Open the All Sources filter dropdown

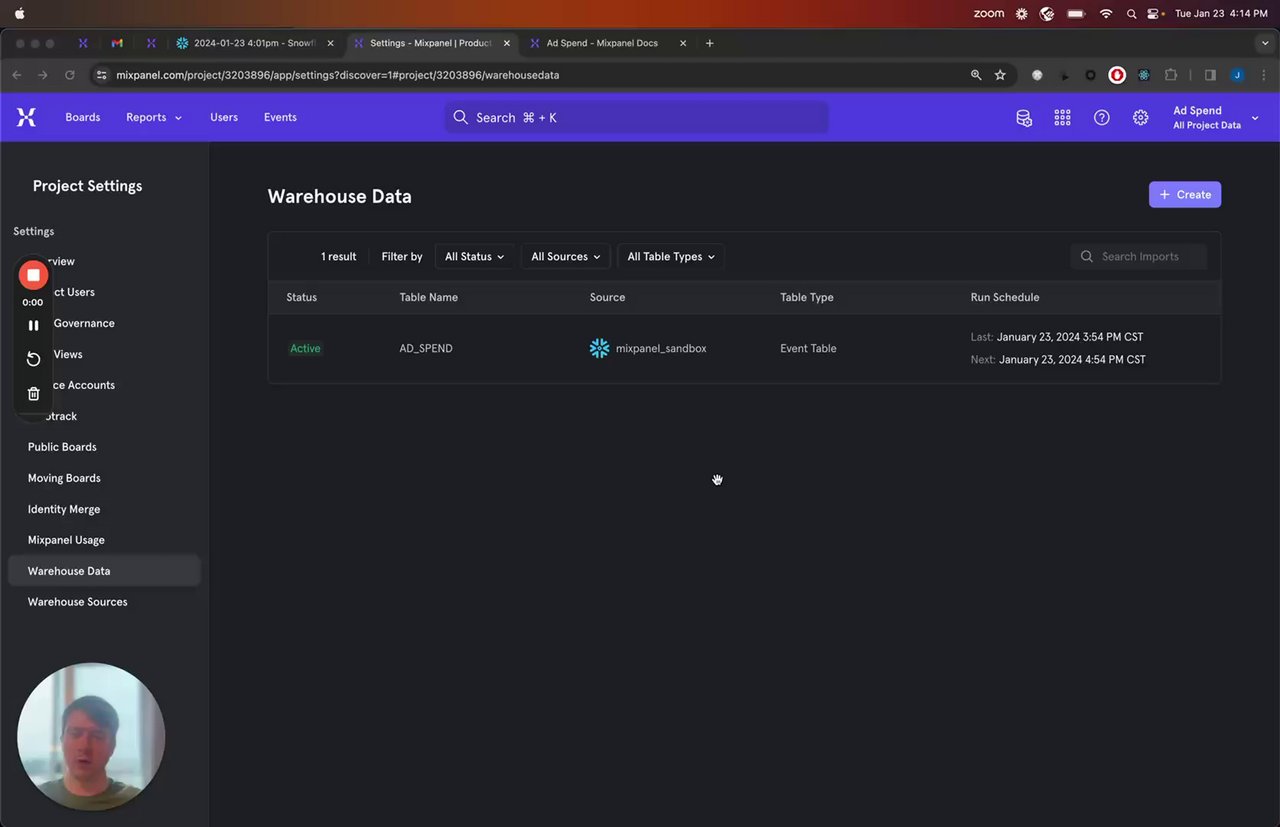click(x=566, y=256)
